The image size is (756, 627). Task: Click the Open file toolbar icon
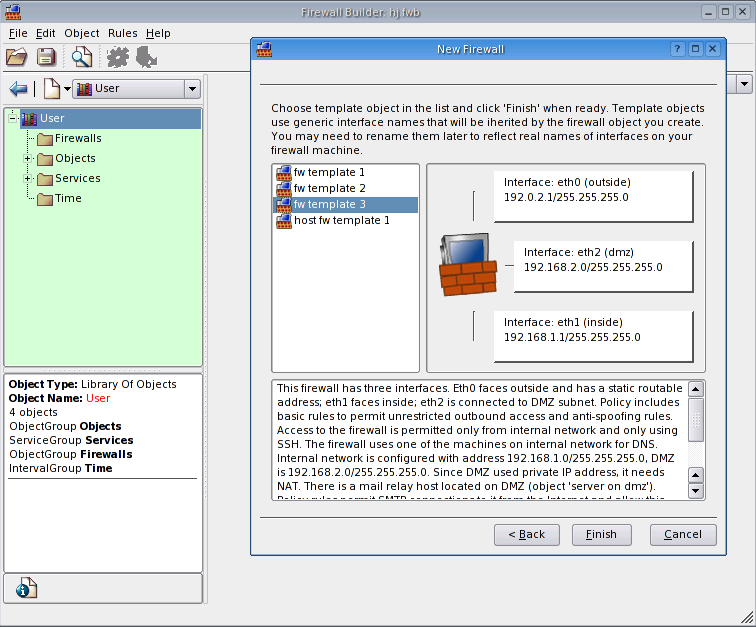(x=17, y=57)
